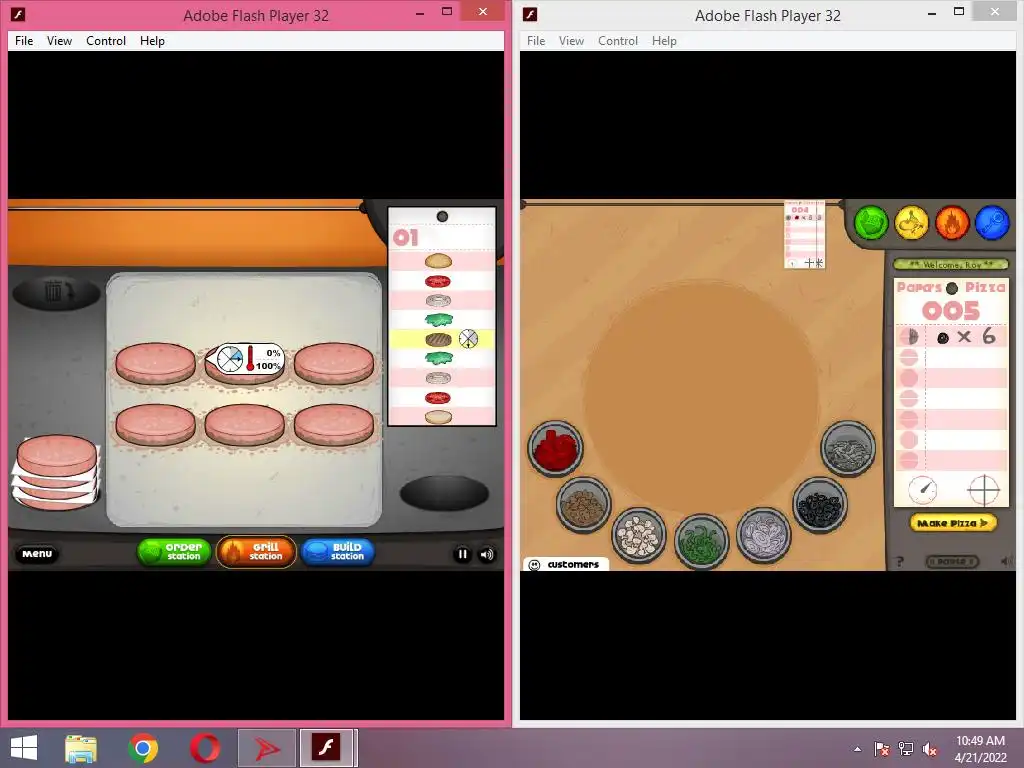The width and height of the screenshot is (1024, 768).
Task: Click the orange bake station flame button
Action: (x=952, y=223)
